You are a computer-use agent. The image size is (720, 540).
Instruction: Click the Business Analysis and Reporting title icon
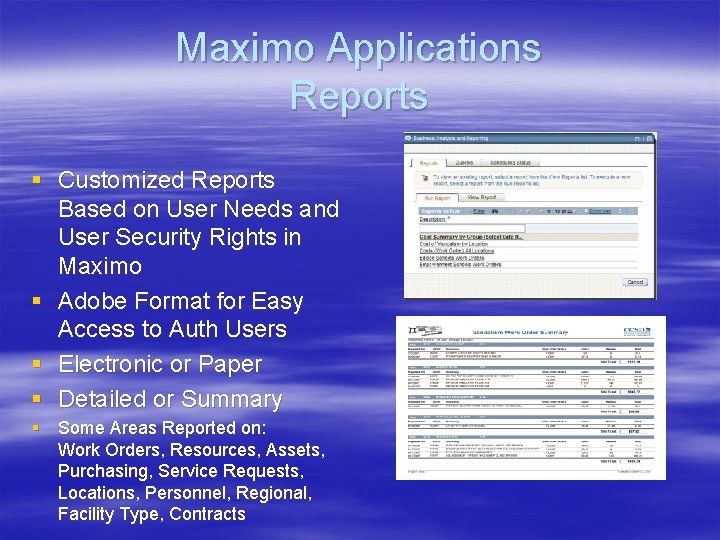click(408, 138)
